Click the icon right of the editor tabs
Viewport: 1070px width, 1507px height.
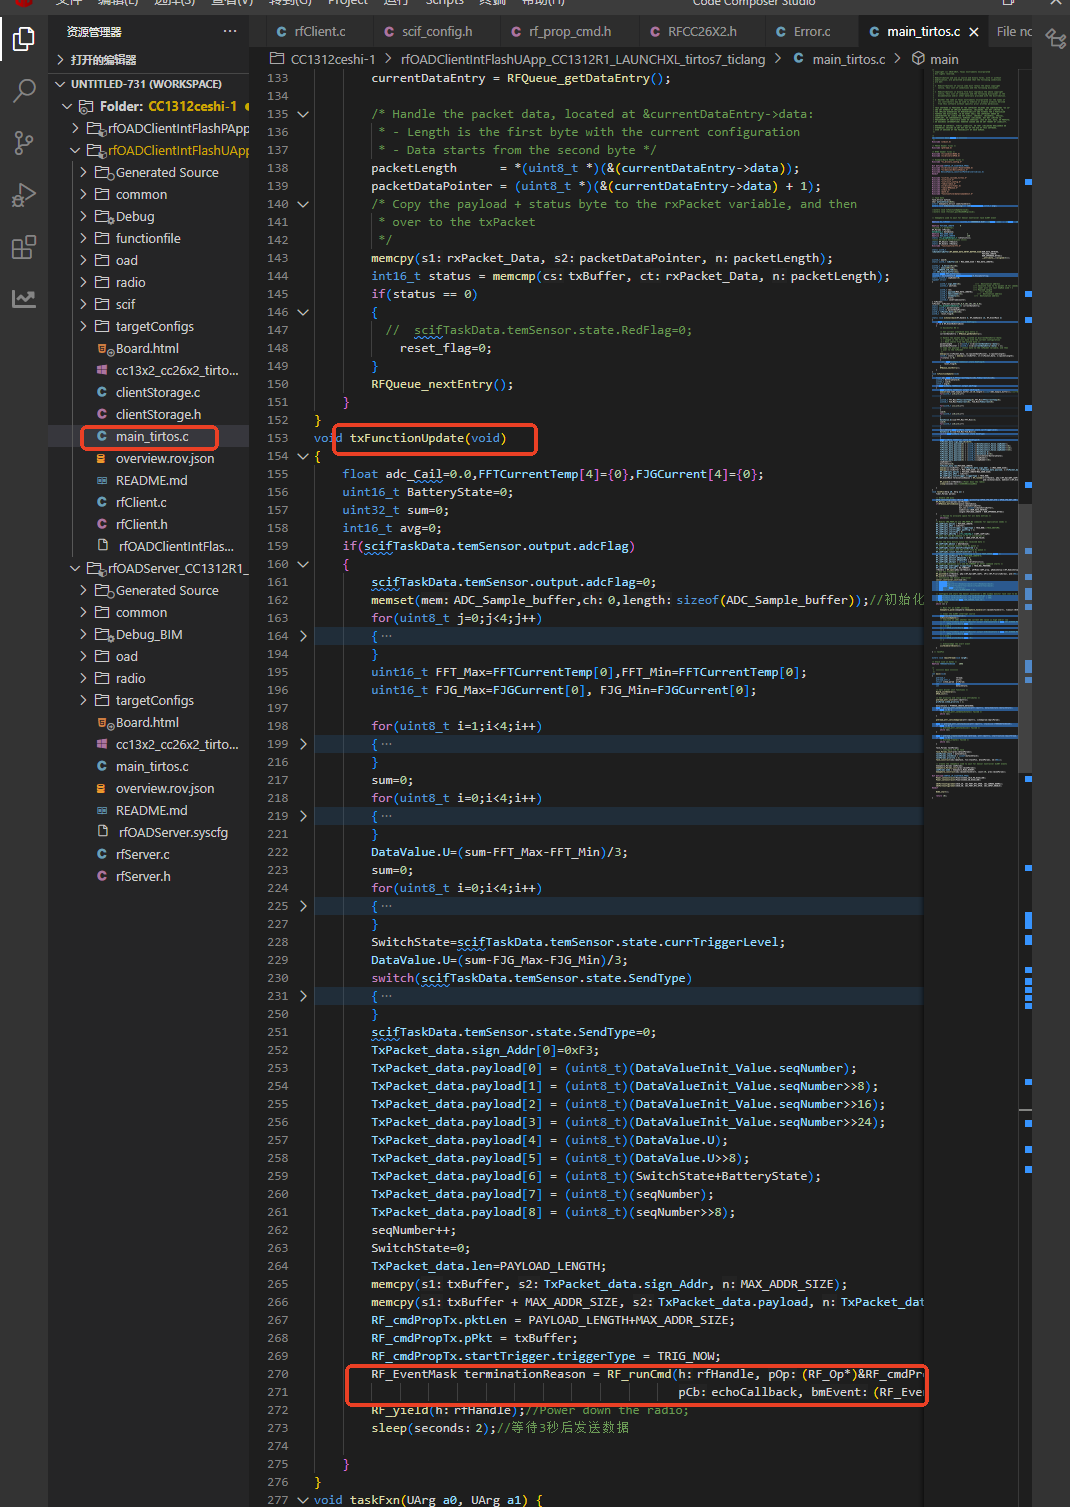point(1055,38)
